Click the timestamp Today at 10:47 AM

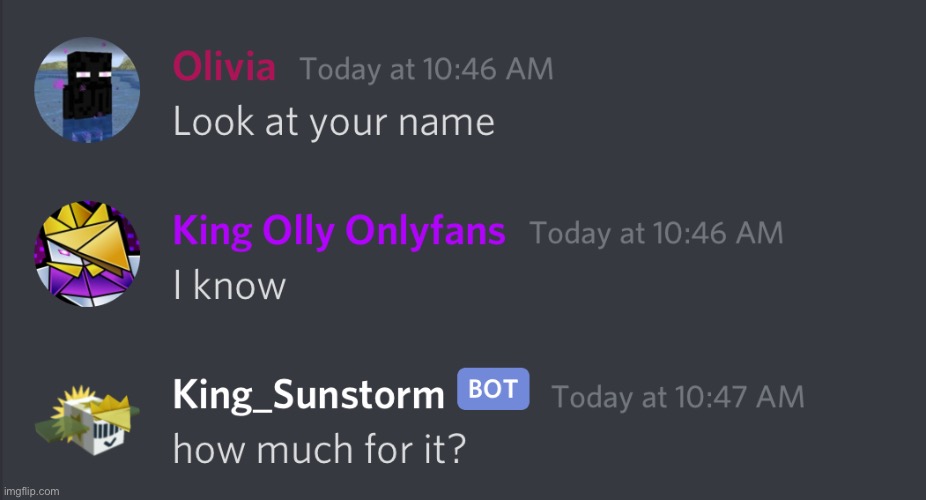(678, 397)
